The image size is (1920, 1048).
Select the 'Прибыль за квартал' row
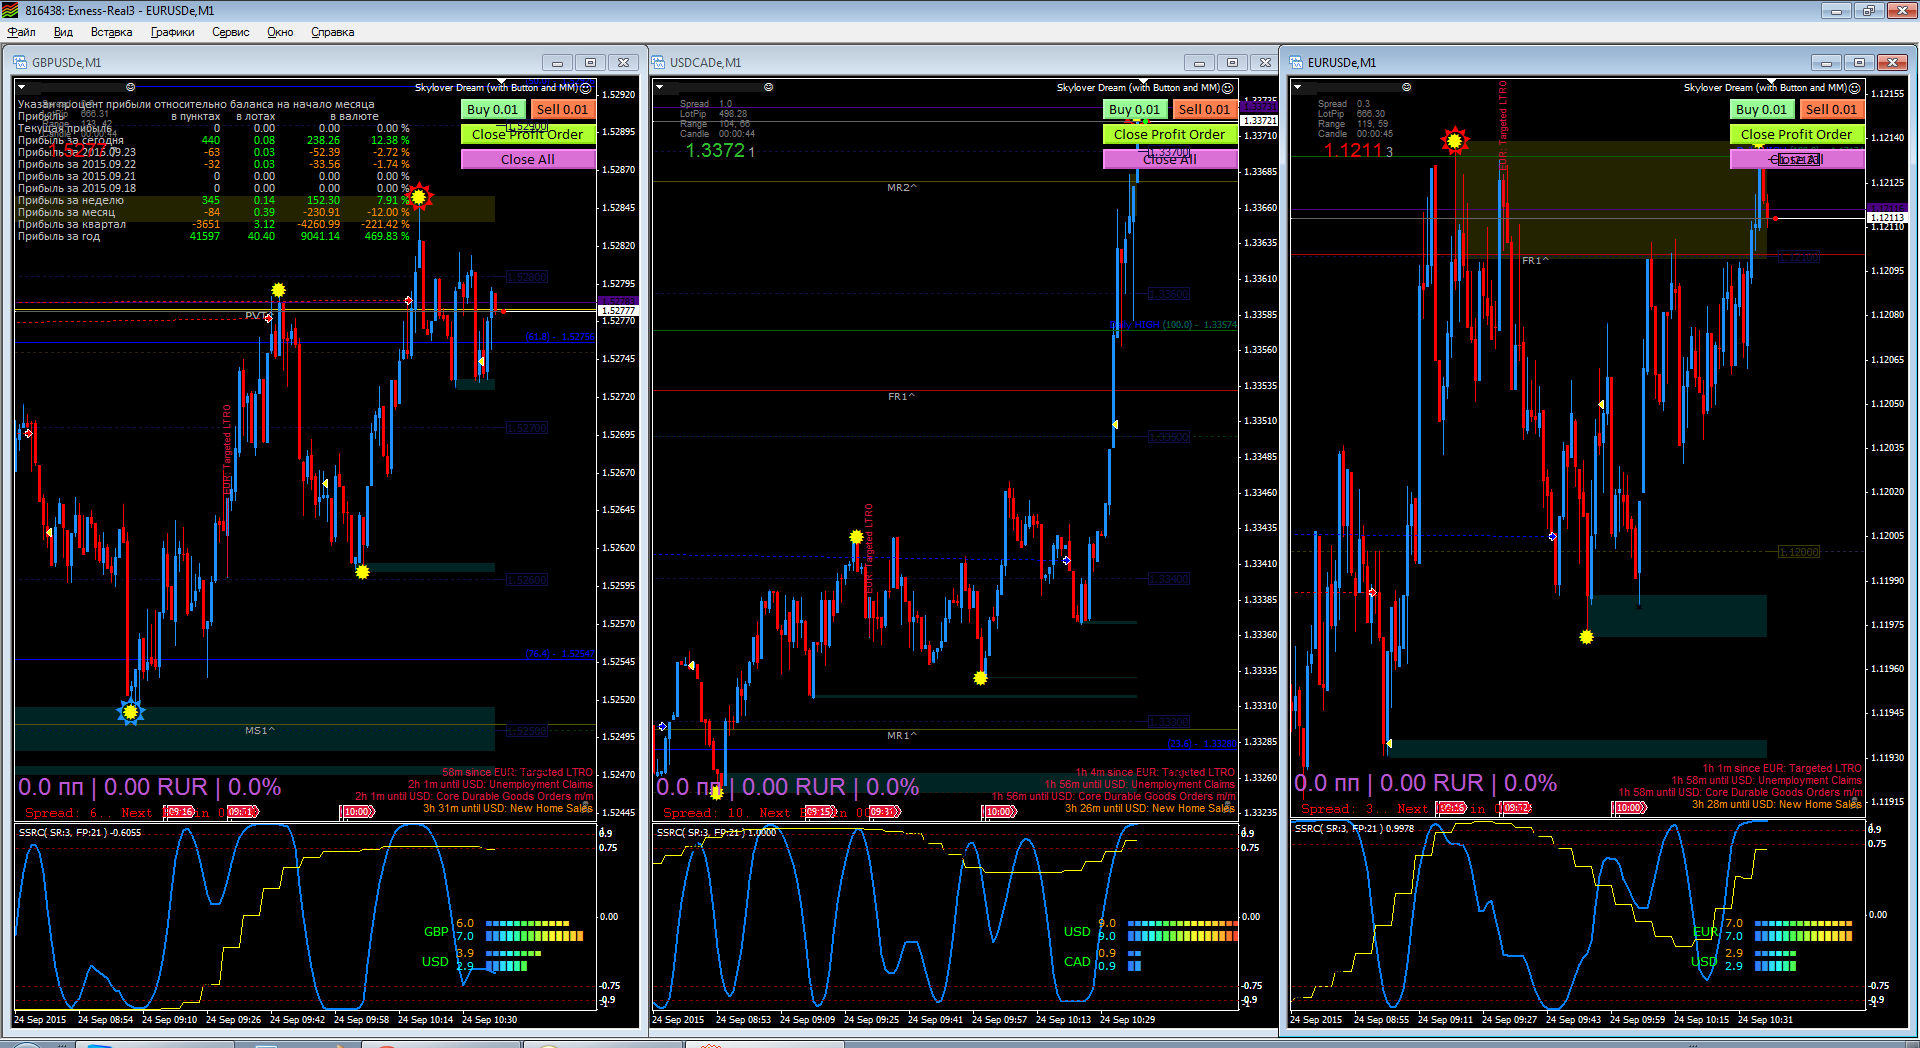point(214,224)
